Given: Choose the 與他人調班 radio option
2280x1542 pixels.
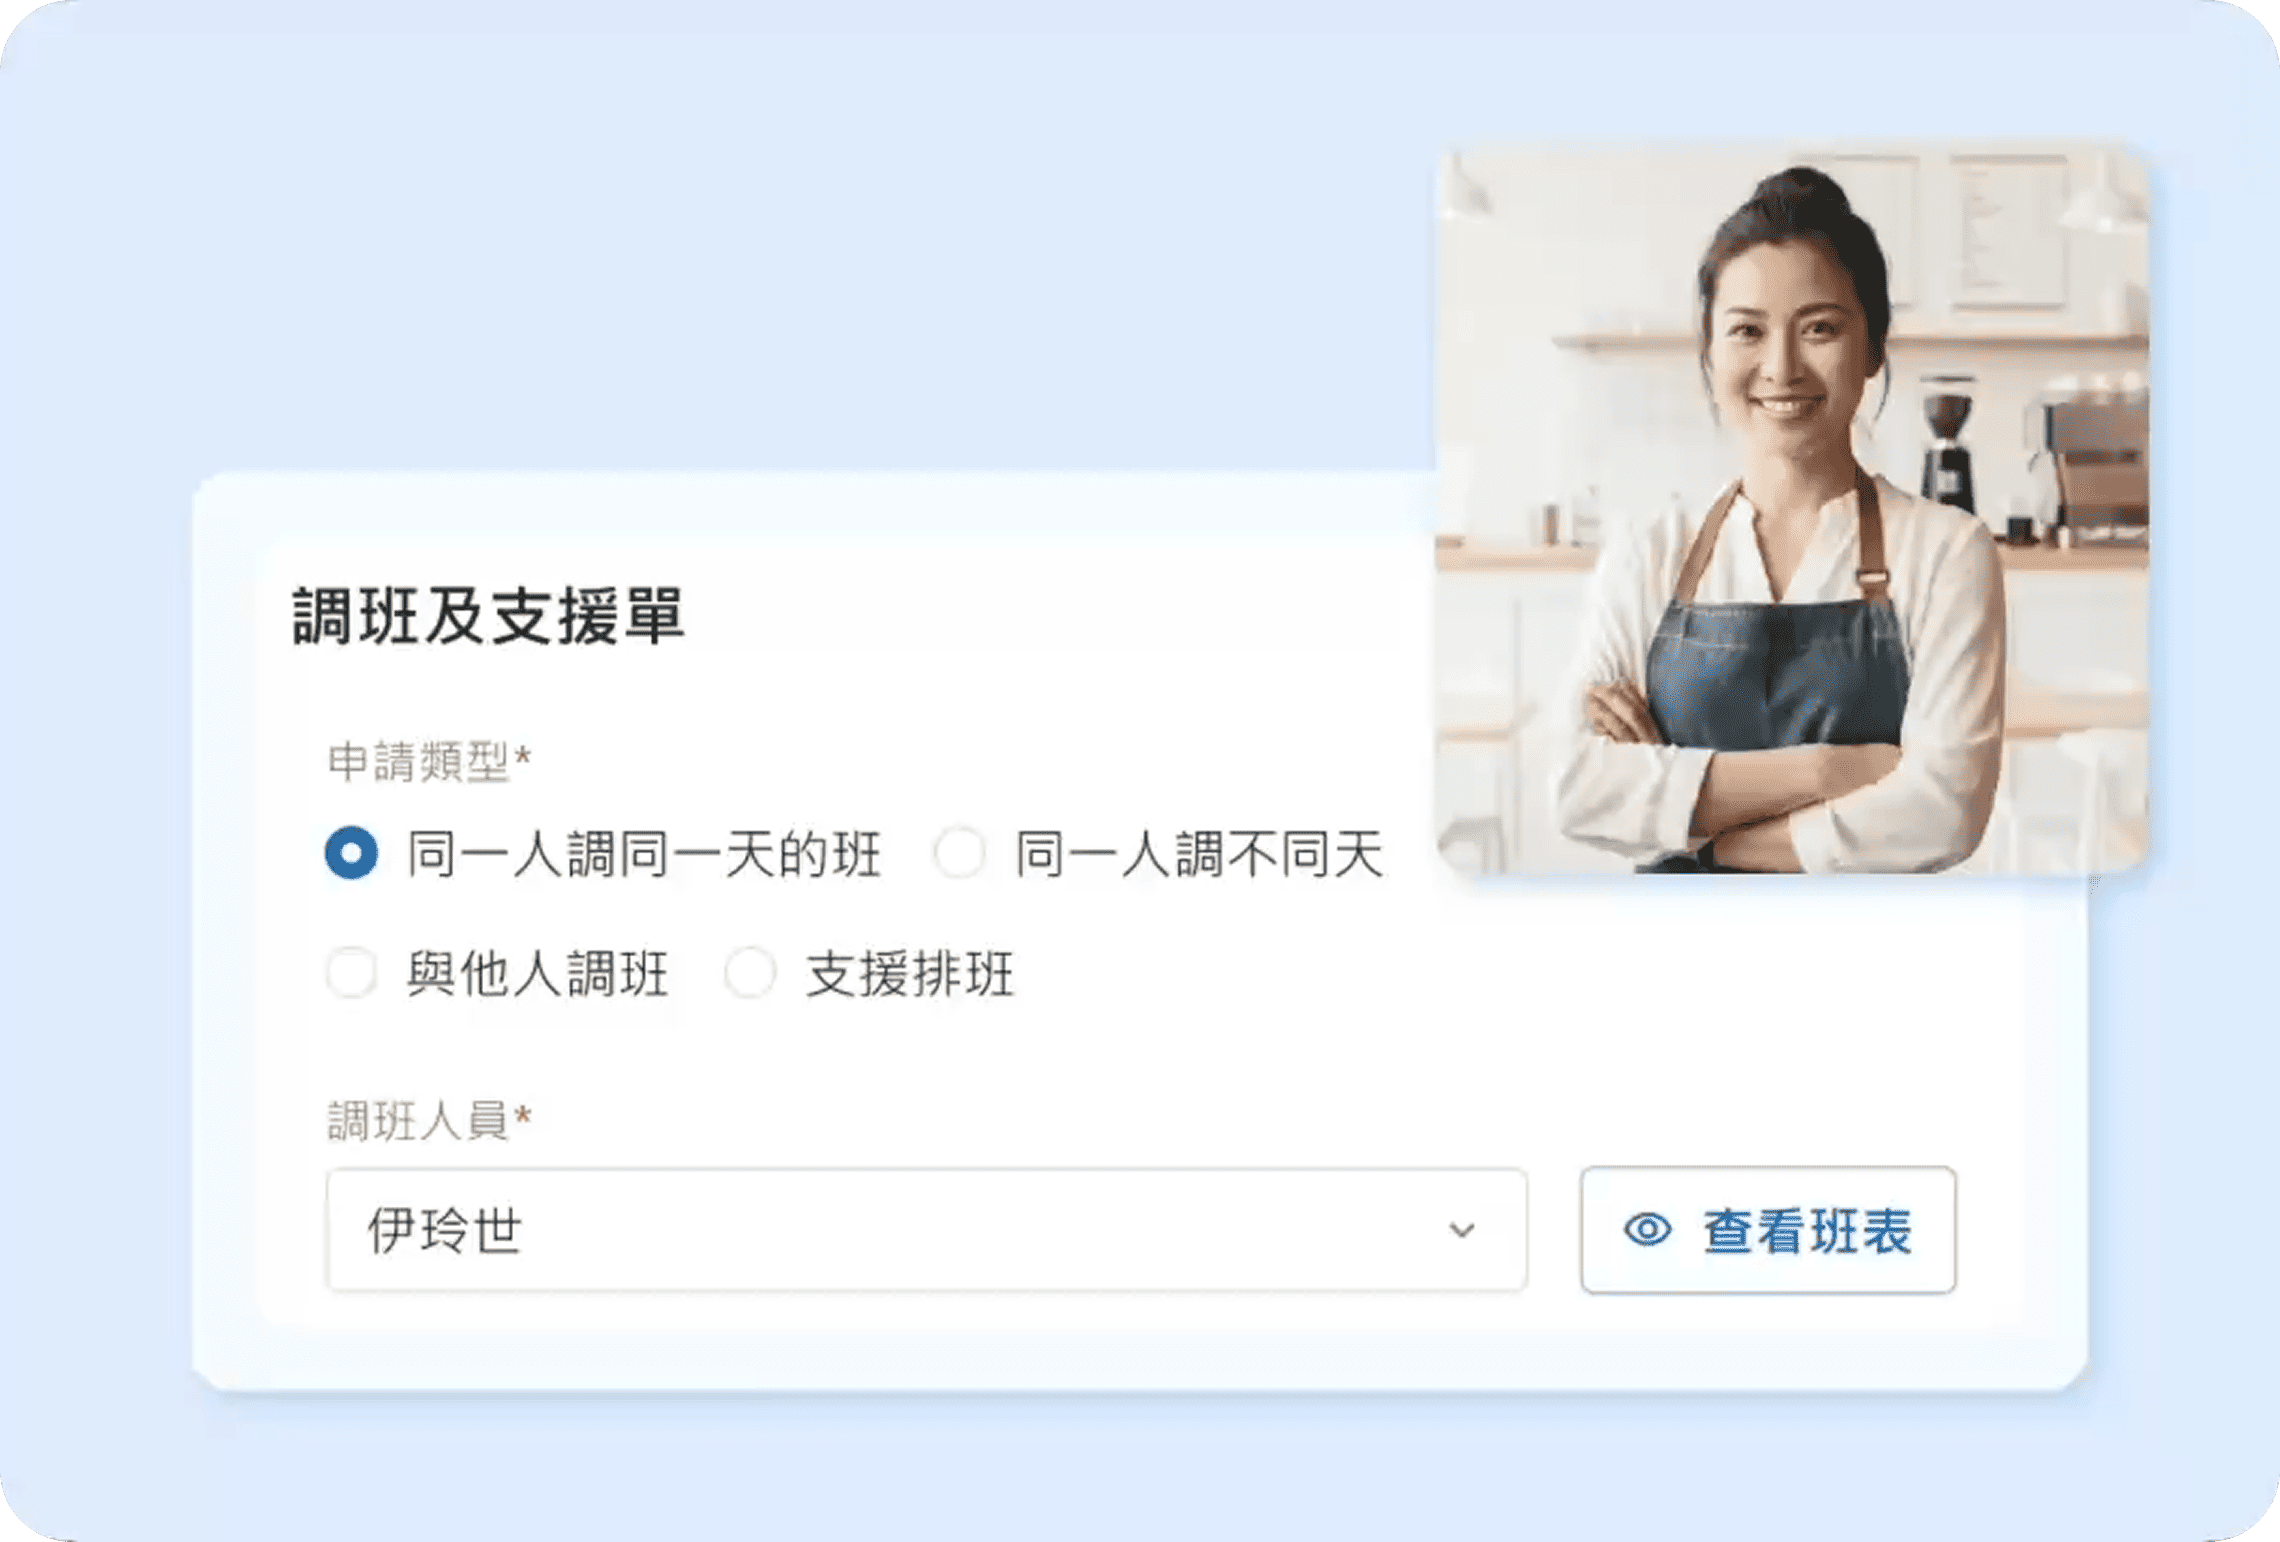Looking at the screenshot, I should click(351, 972).
